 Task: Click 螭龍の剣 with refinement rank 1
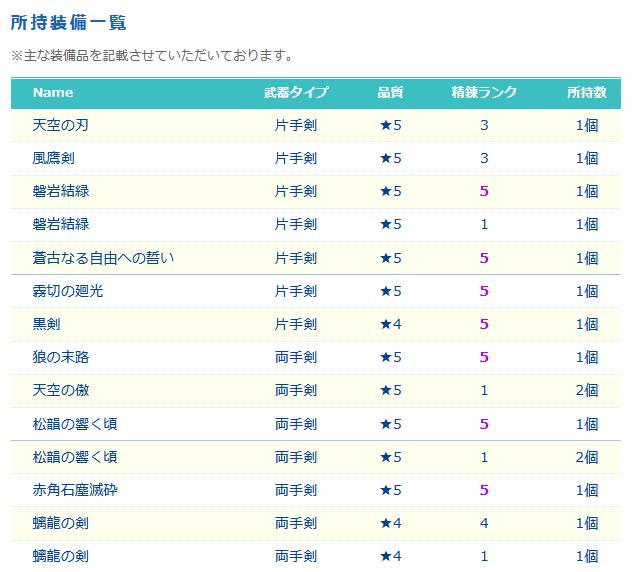click(60, 556)
